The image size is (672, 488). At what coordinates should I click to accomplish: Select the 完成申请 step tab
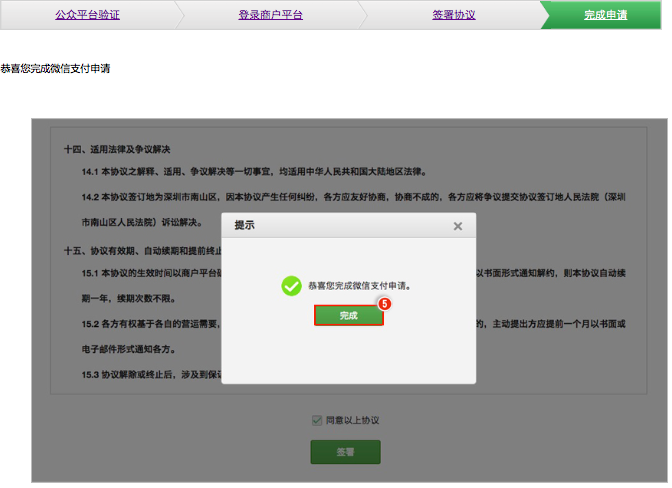click(606, 15)
